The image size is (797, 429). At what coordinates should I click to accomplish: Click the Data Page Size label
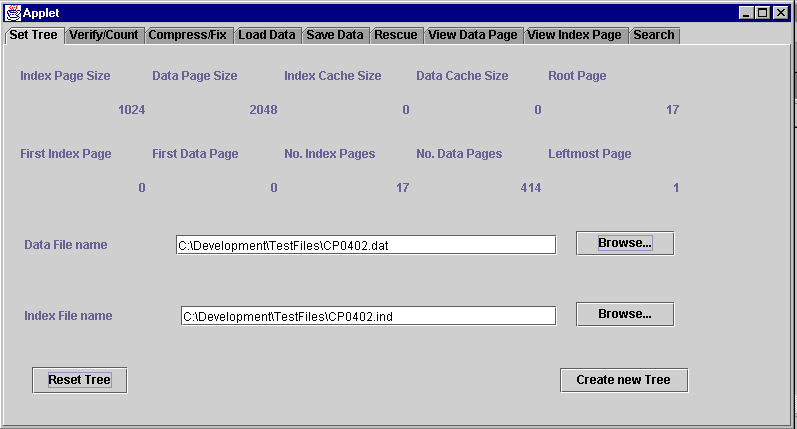click(x=195, y=76)
